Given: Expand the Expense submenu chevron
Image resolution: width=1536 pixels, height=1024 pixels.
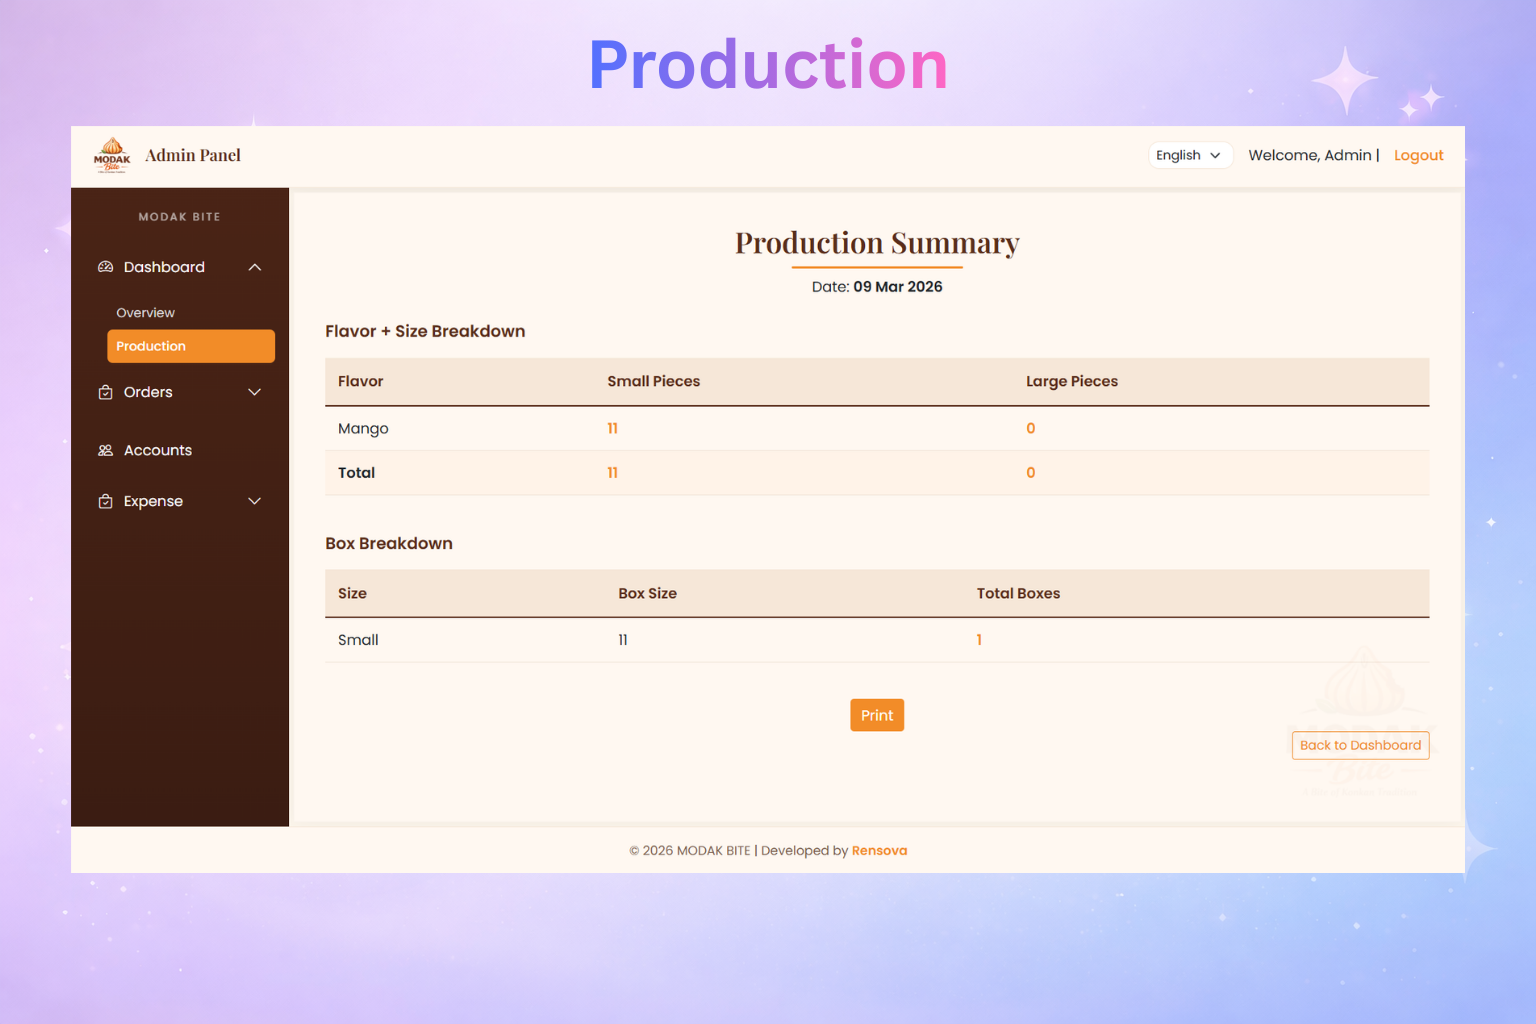Looking at the screenshot, I should (255, 501).
